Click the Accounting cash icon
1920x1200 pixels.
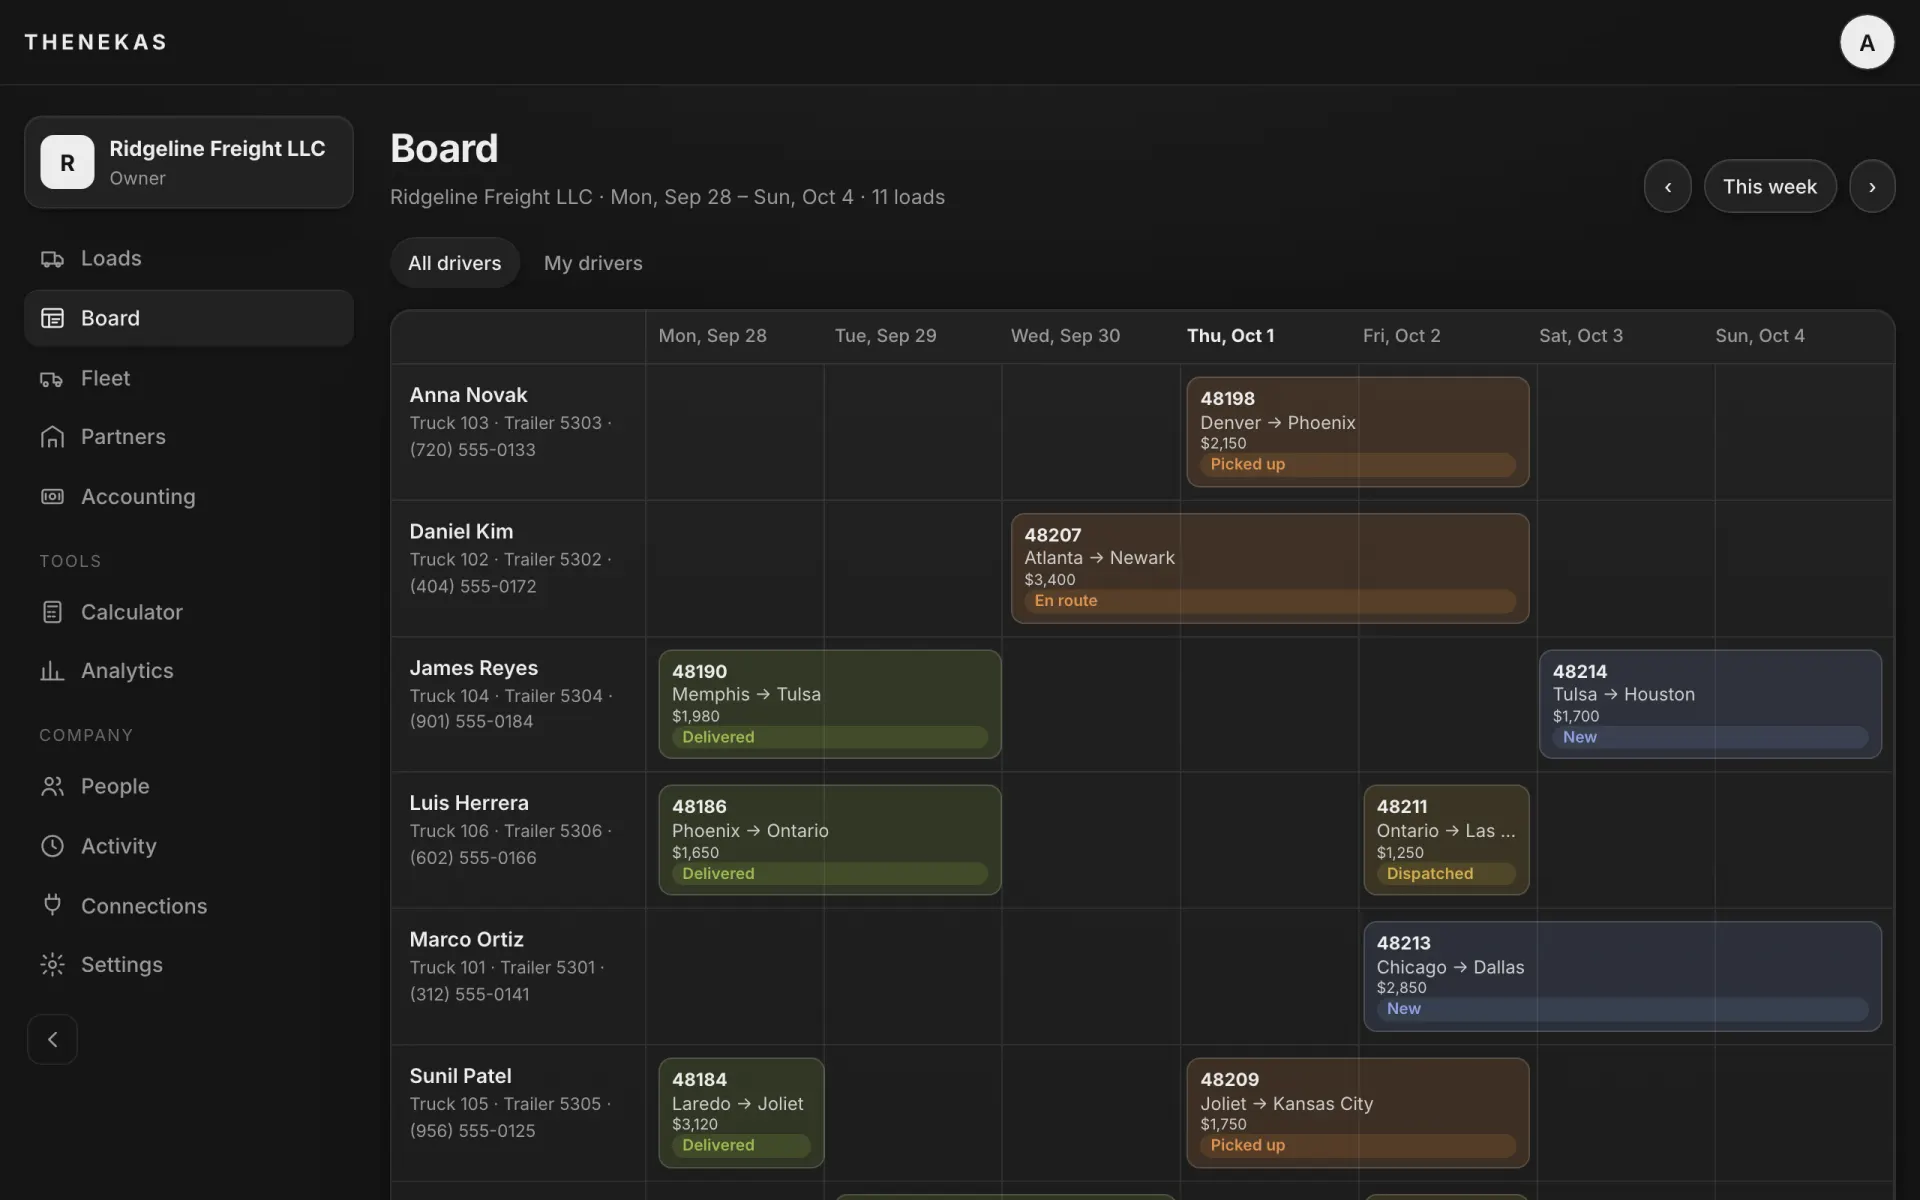(52, 497)
